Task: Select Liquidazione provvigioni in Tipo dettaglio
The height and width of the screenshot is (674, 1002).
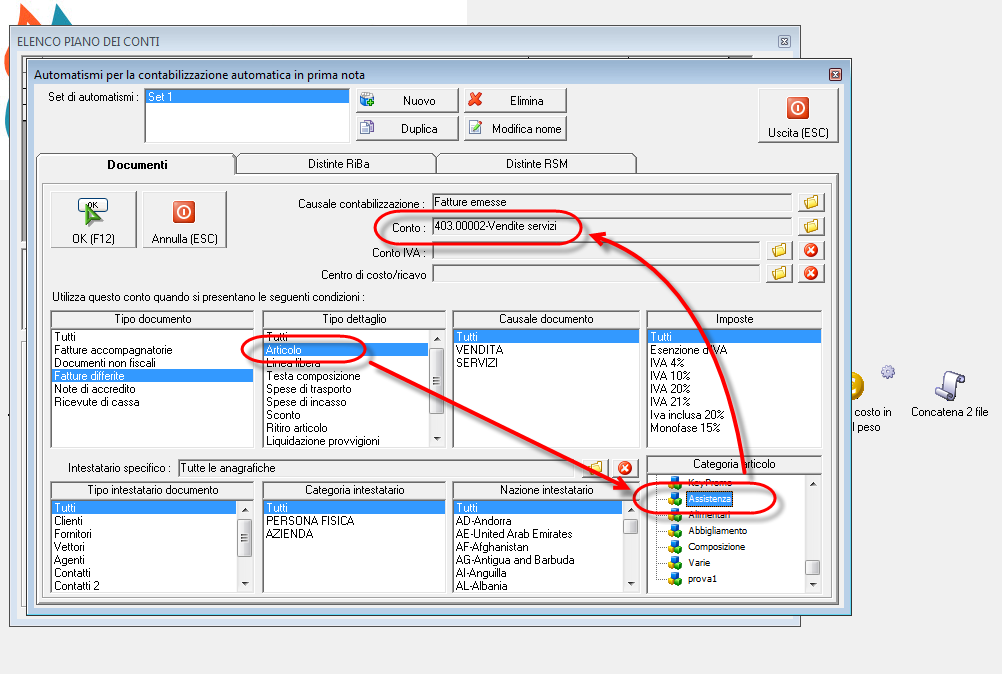Action: 346,441
